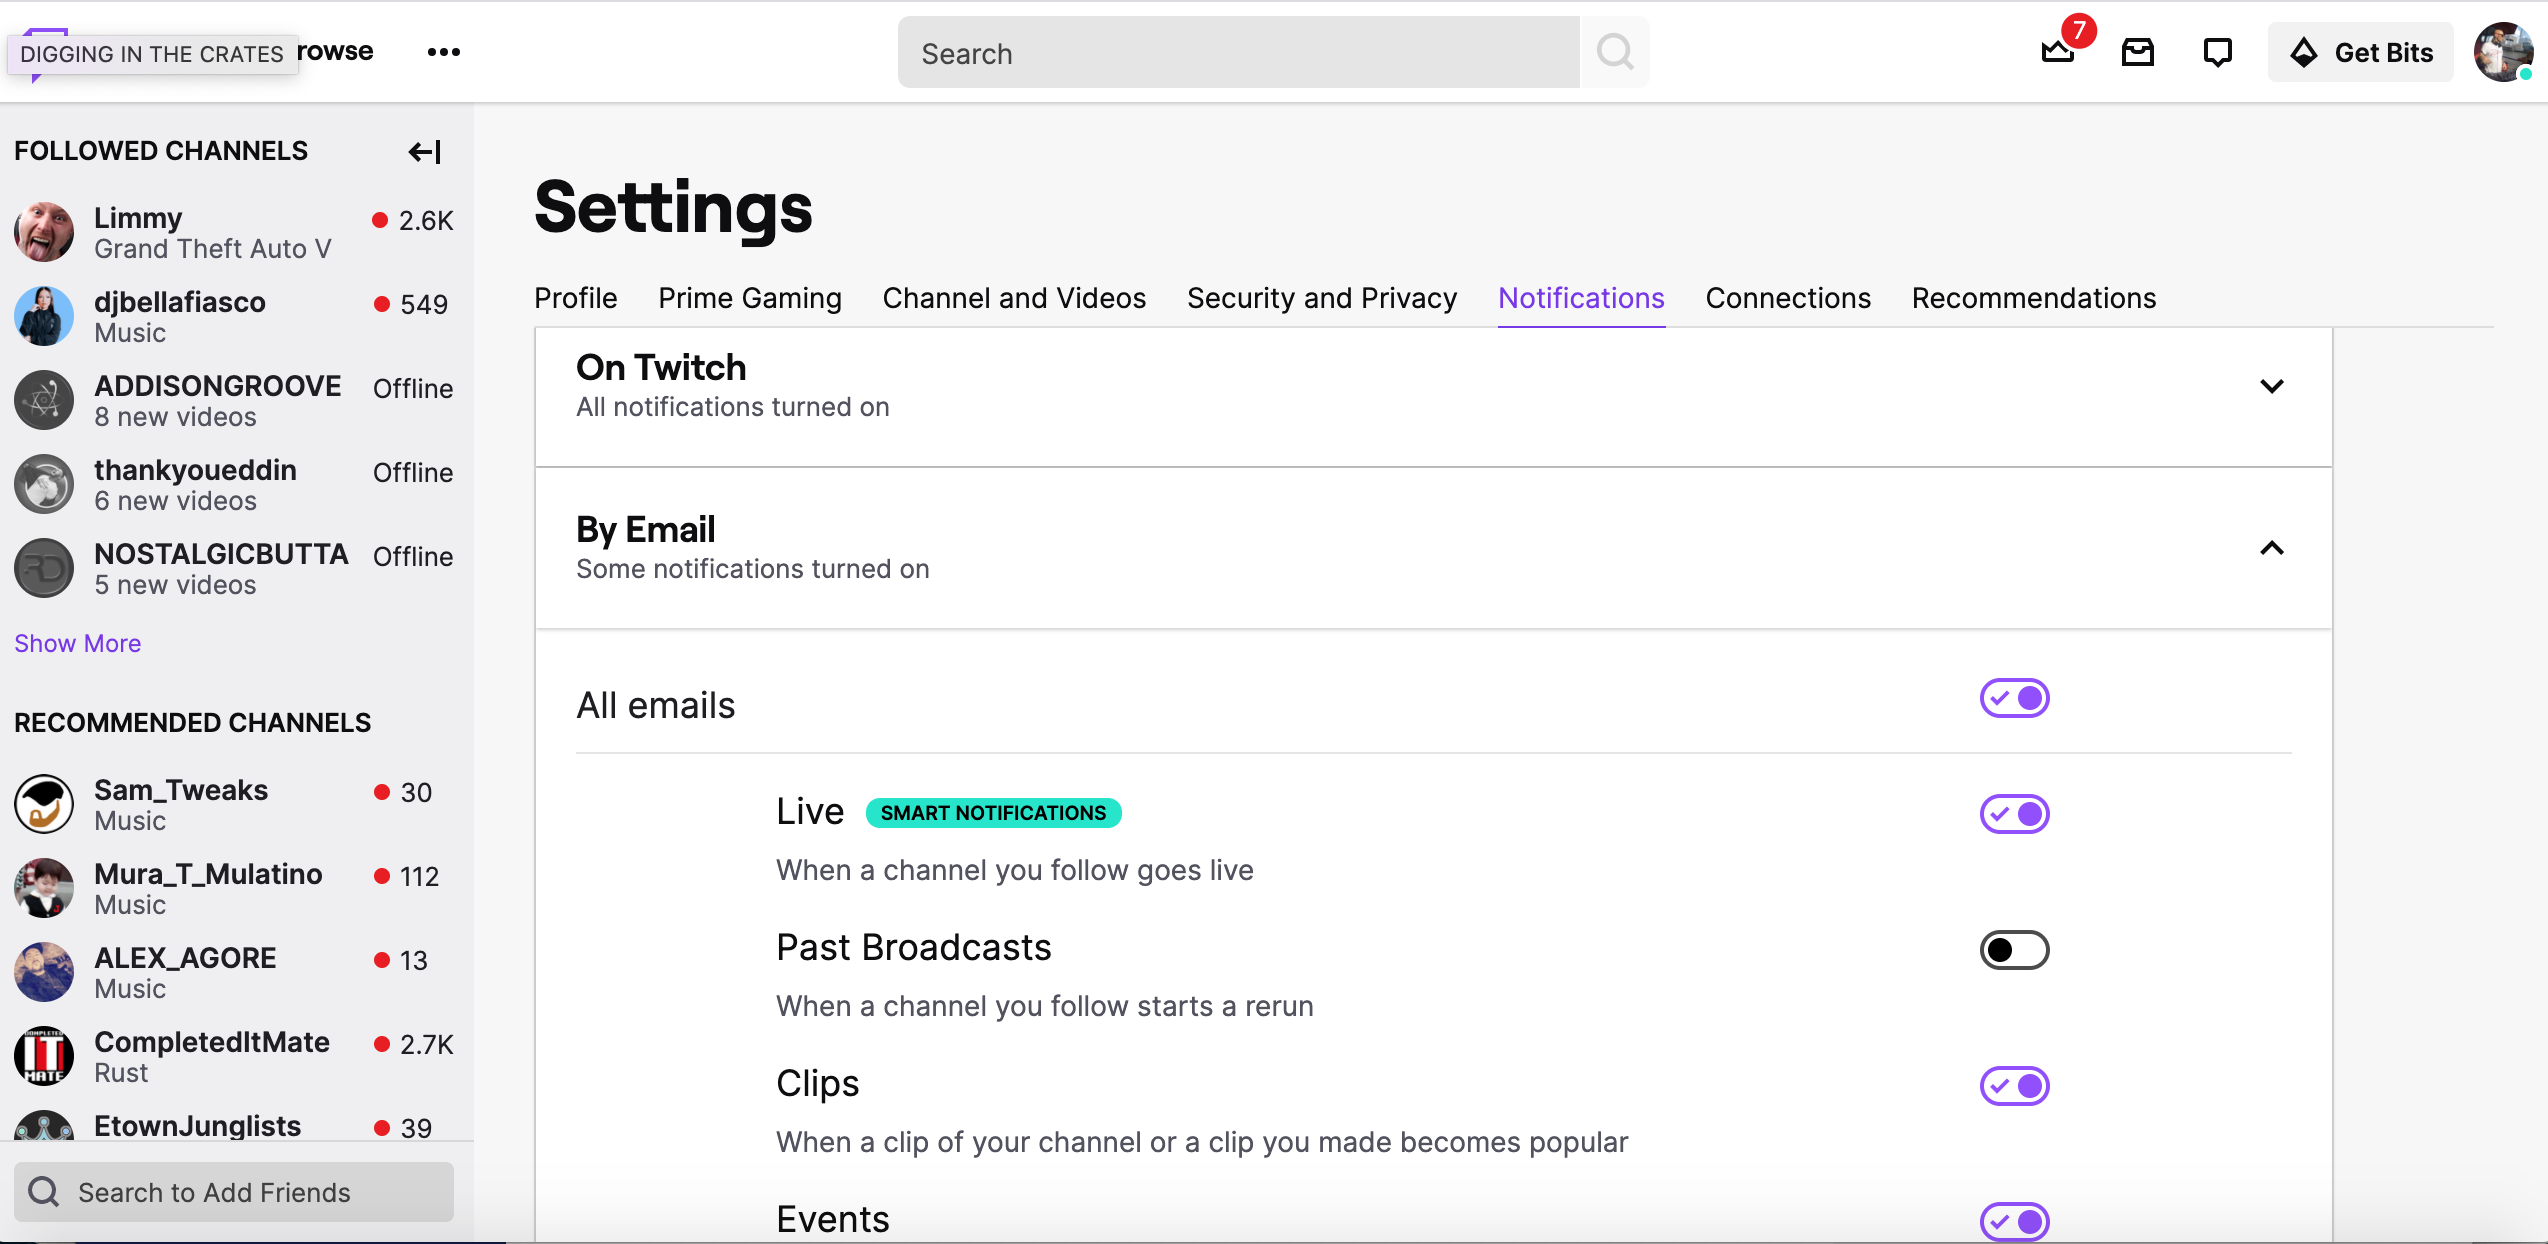Click the top Search field
The height and width of the screenshot is (1244, 2548).
(x=1238, y=53)
